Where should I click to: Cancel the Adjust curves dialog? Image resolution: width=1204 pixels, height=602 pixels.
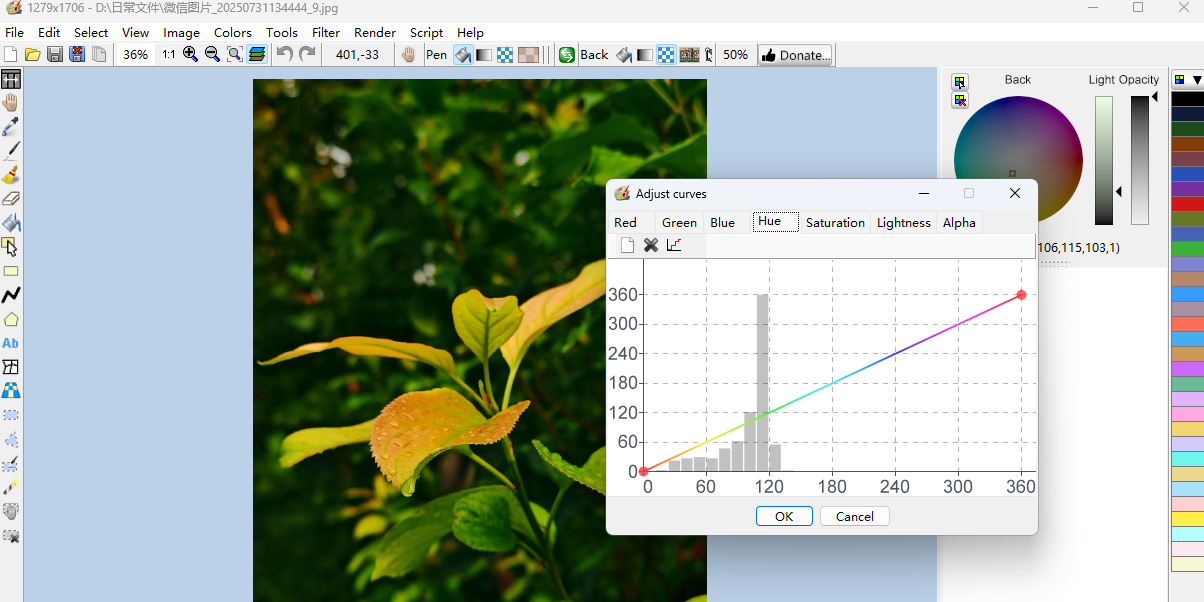854,516
